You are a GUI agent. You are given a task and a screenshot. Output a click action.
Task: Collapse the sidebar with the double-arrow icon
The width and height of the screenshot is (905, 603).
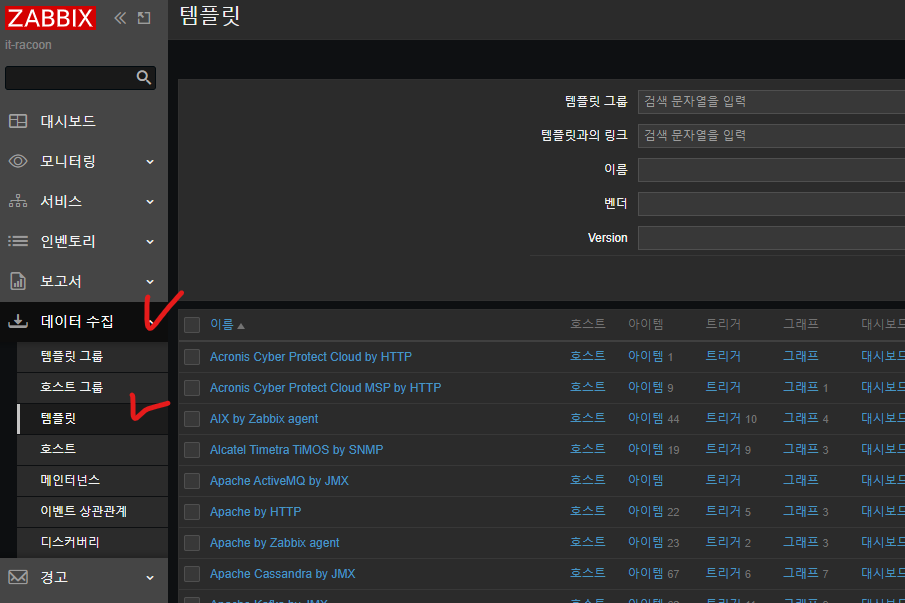(119, 18)
